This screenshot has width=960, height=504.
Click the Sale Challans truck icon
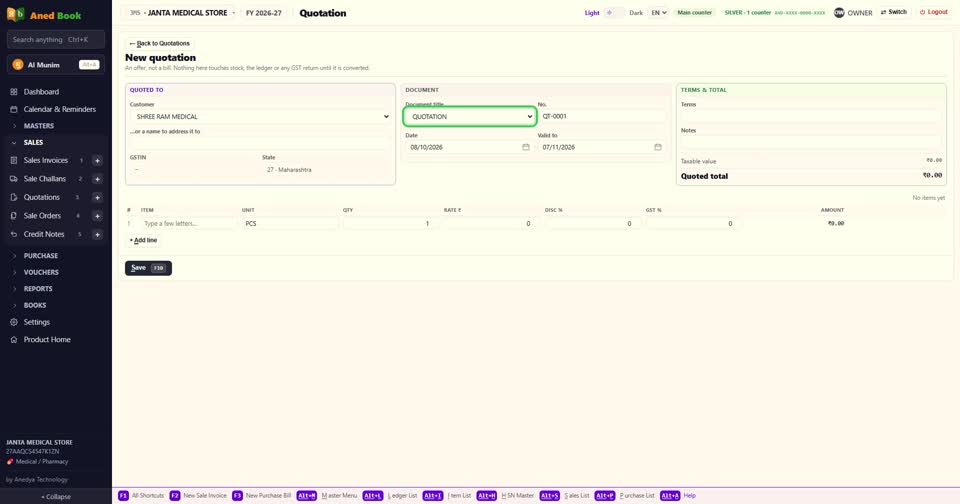pos(13,179)
